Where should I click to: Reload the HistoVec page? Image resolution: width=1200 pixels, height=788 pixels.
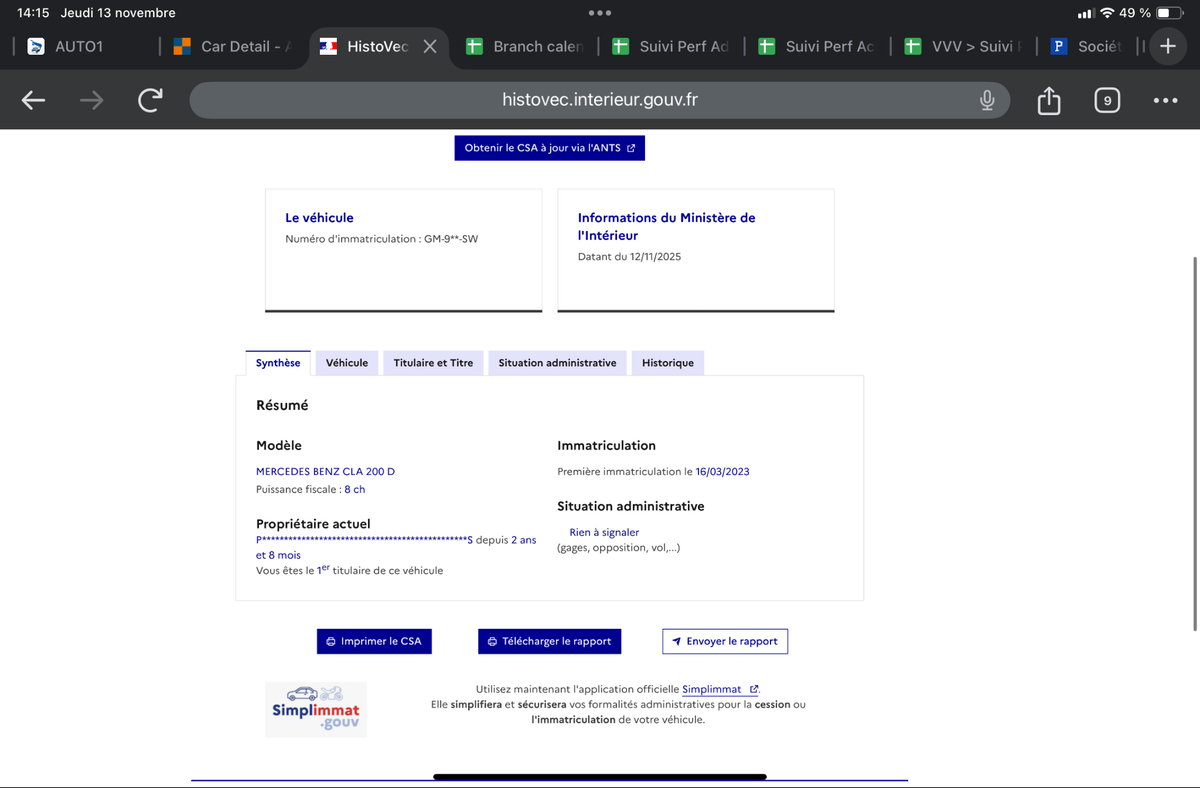click(150, 100)
